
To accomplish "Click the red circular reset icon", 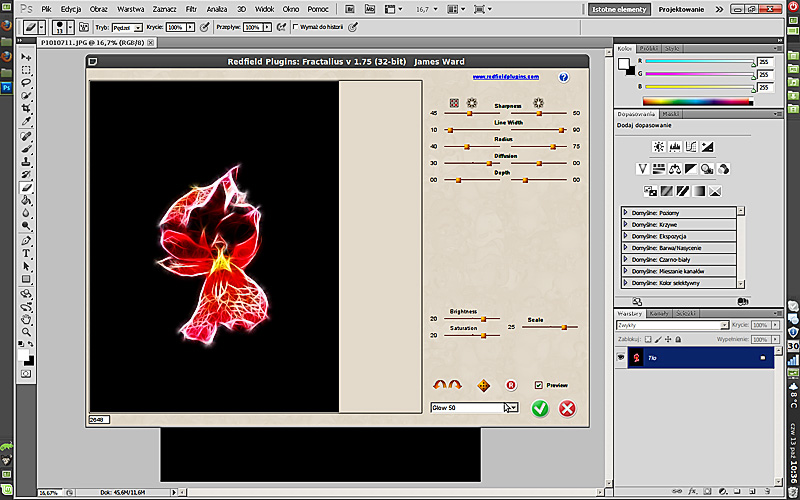I will (x=510, y=385).
